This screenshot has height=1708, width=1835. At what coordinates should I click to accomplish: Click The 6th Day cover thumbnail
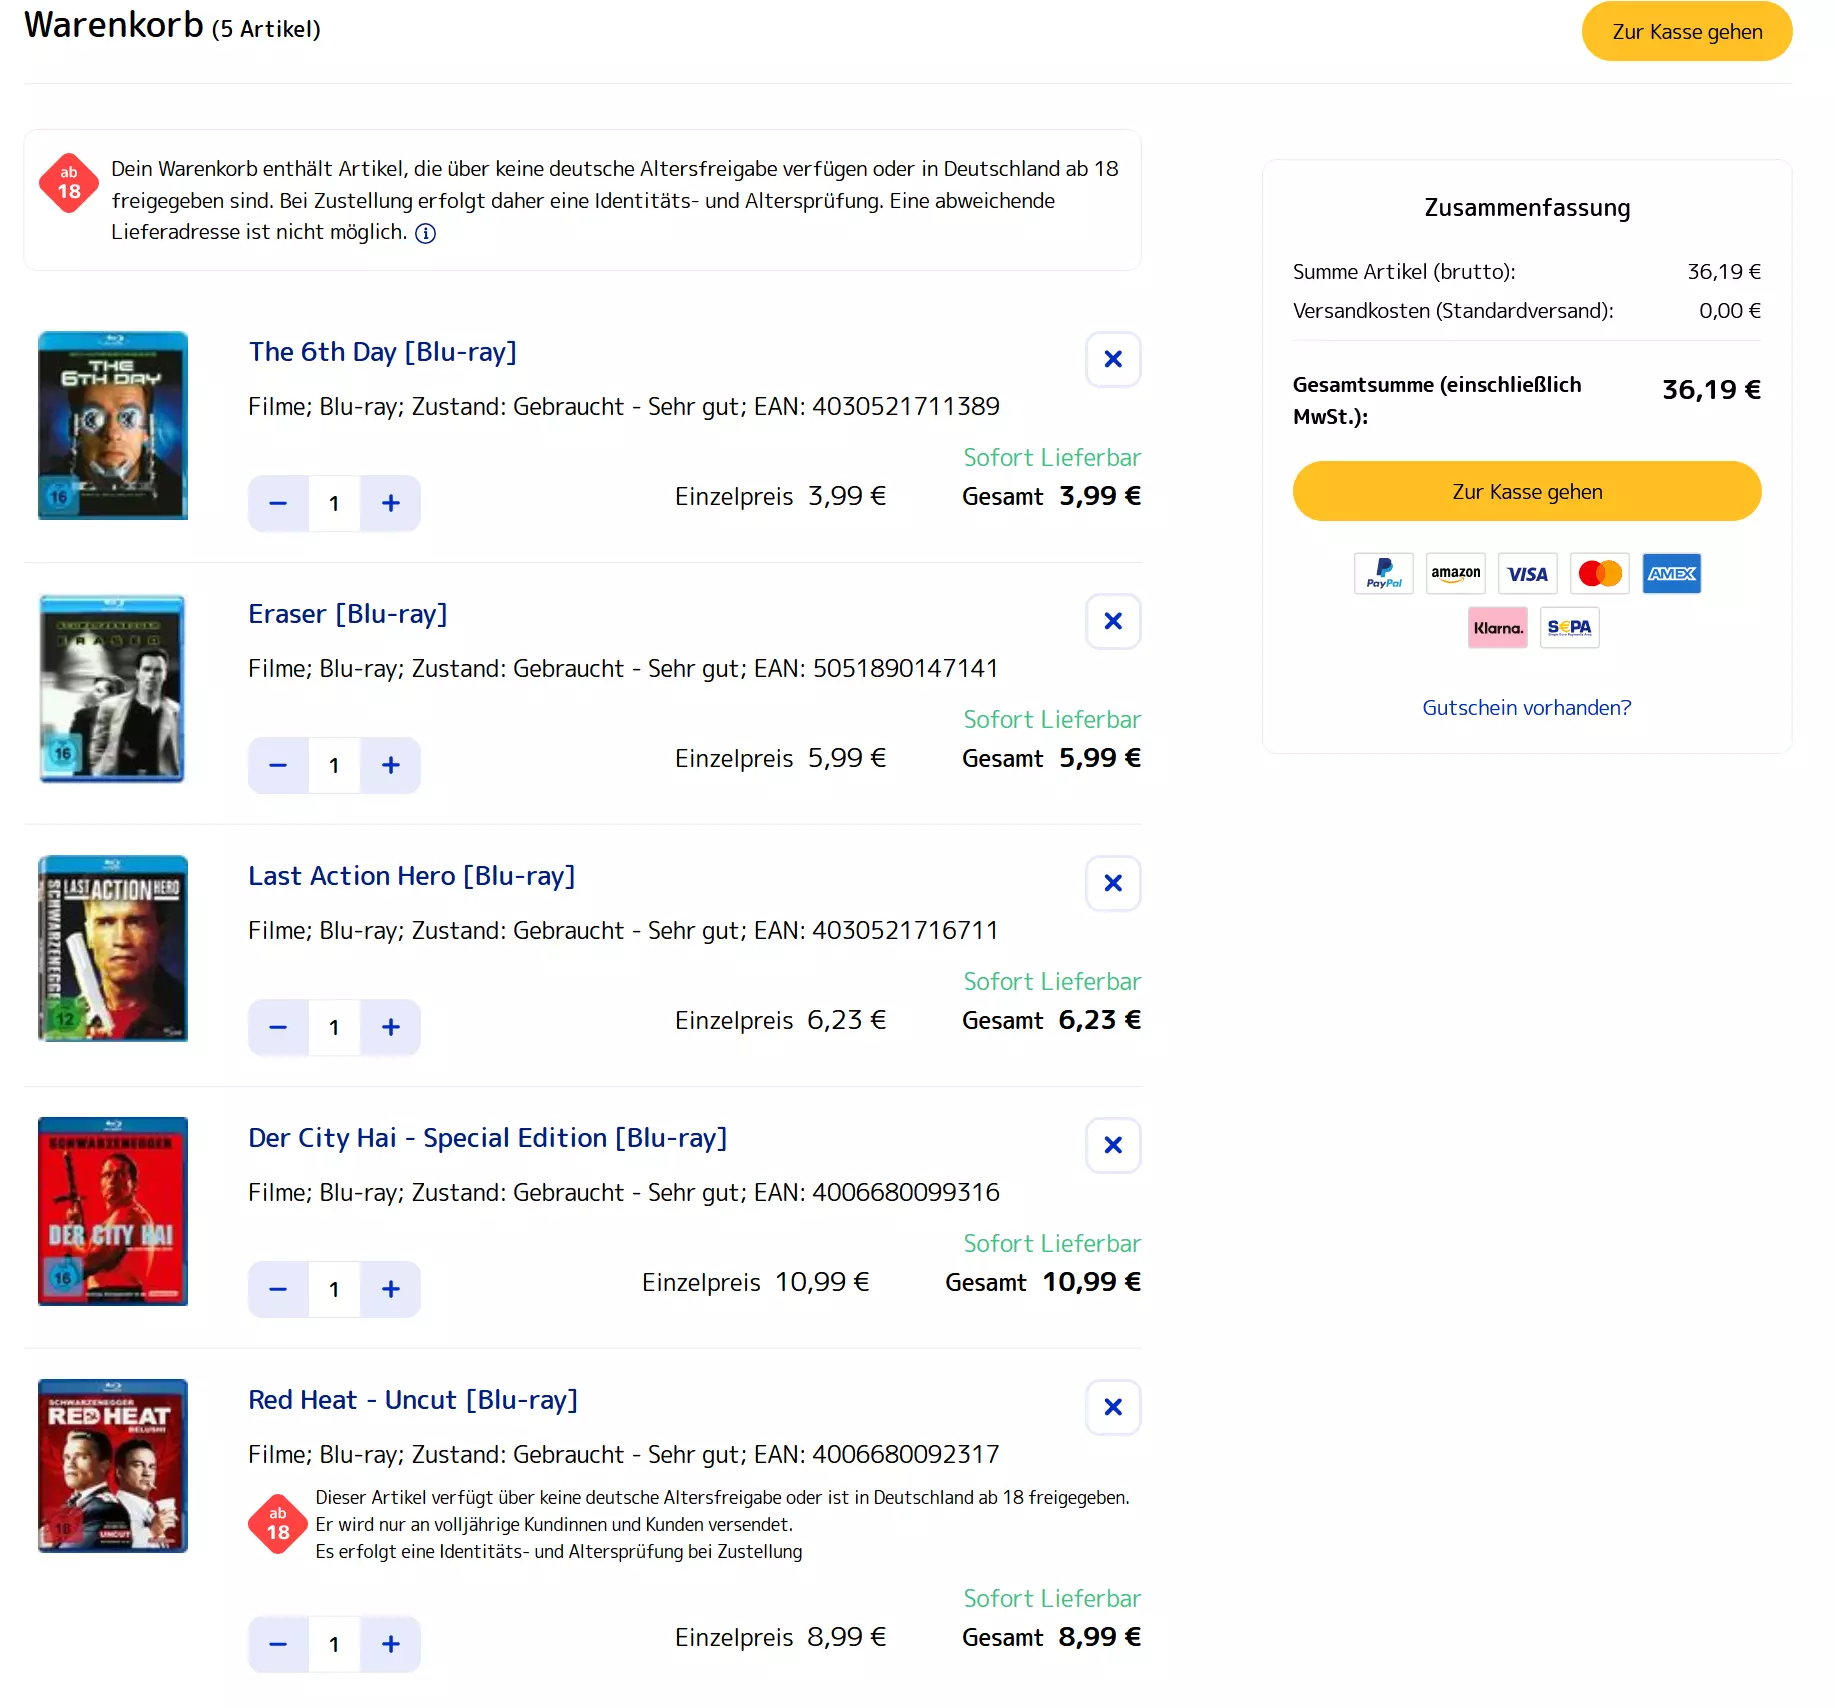[x=113, y=425]
